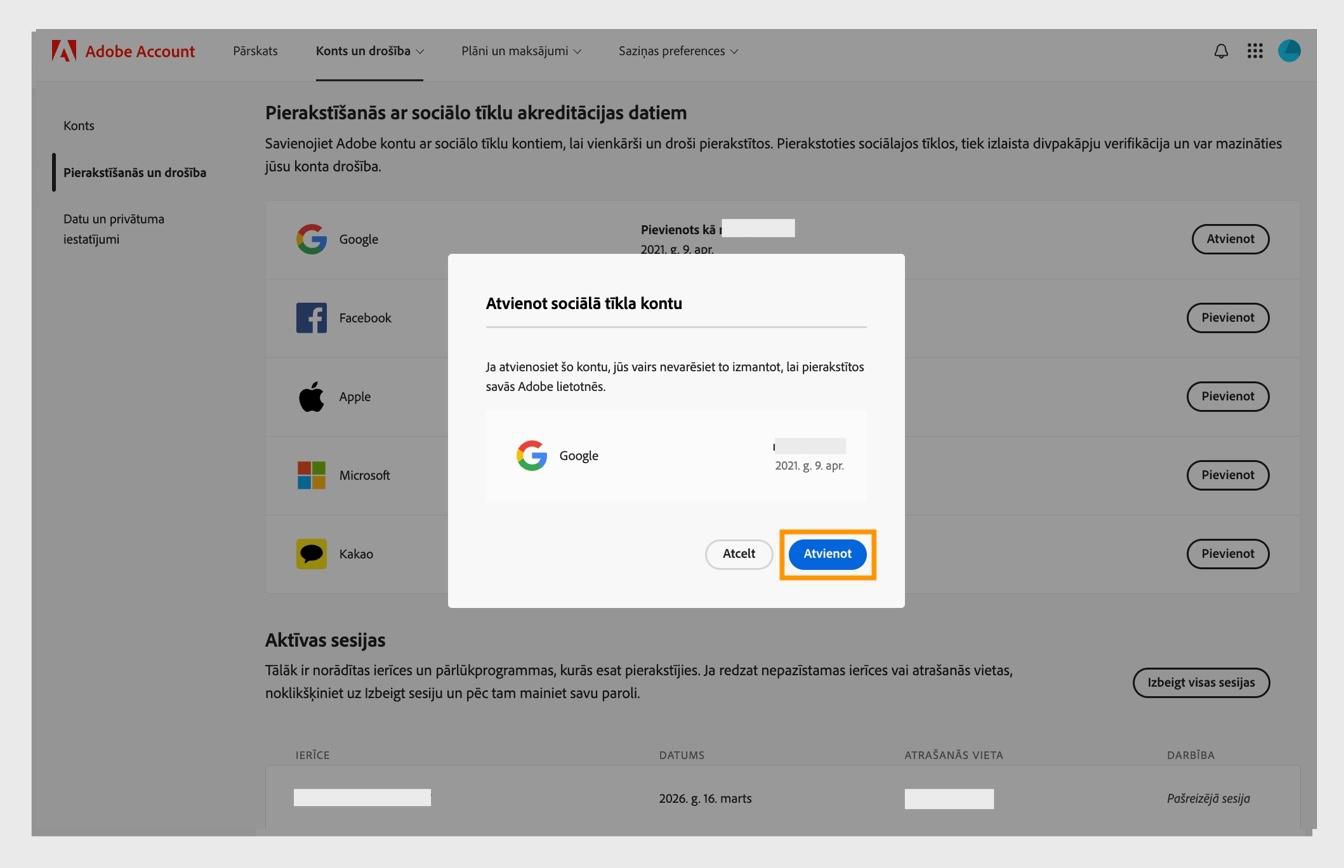
Task: Click Atcelt to cancel the disconnection
Action: (739, 553)
